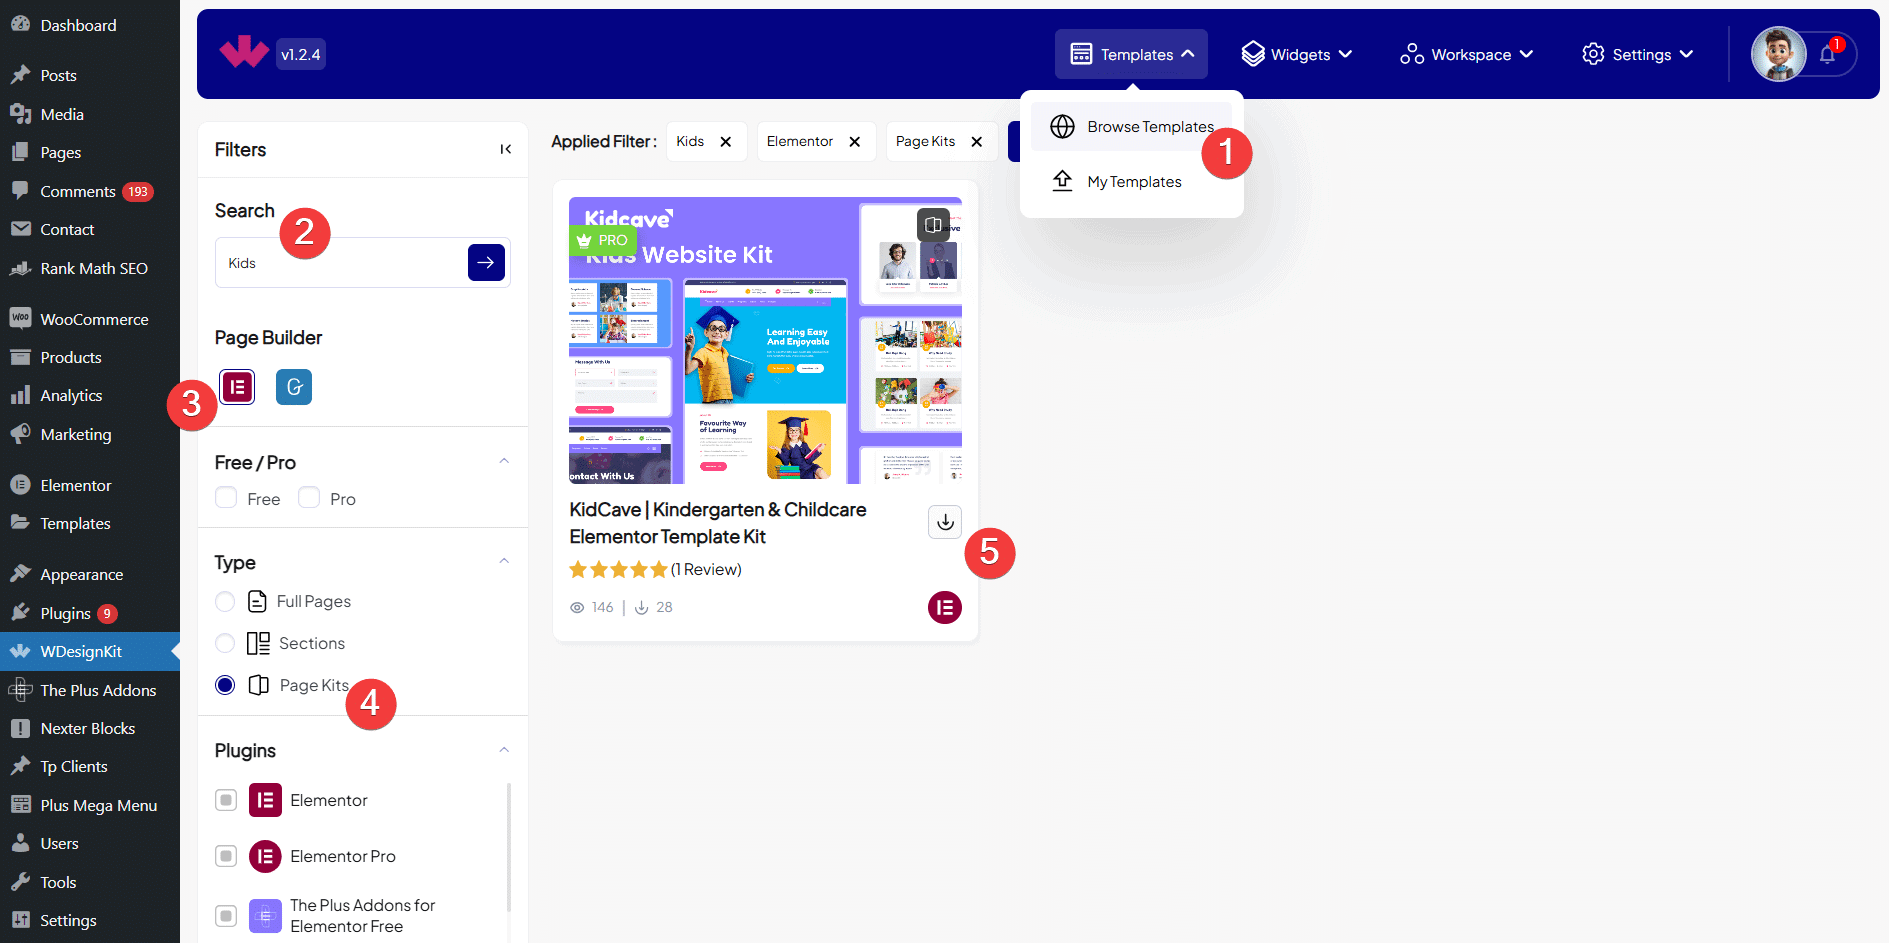Check the Free filter checkbox
This screenshot has height=943, width=1889.
point(226,498)
